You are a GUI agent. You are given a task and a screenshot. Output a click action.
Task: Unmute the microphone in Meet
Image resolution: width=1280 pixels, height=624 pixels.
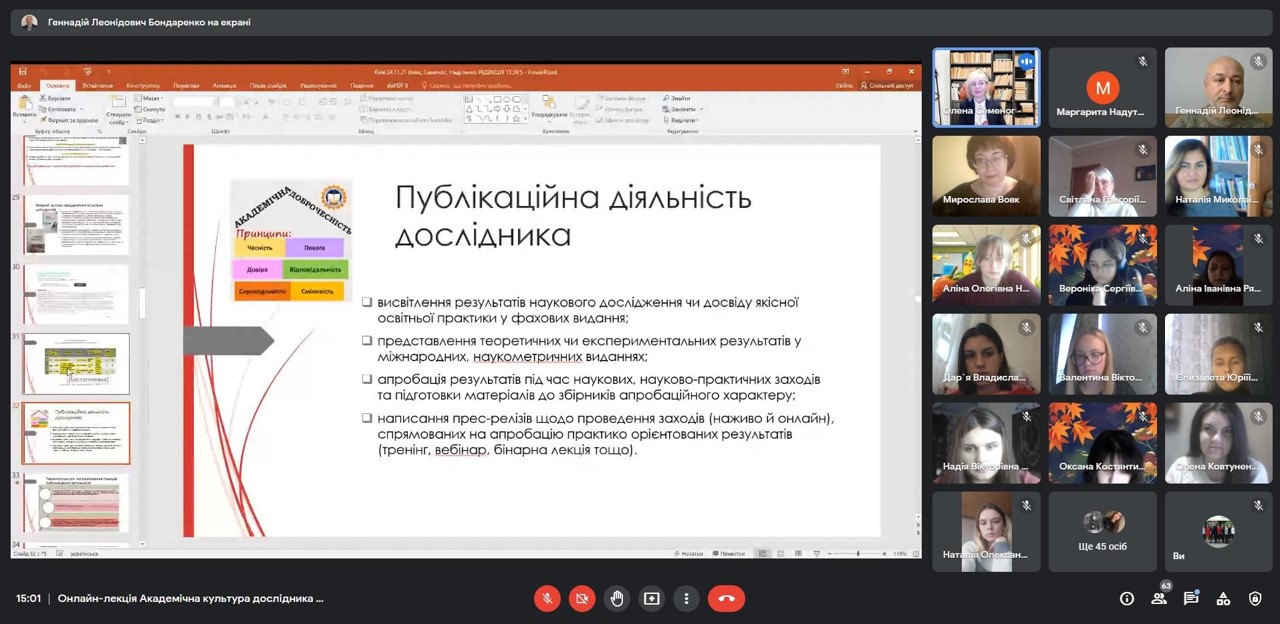[547, 598]
